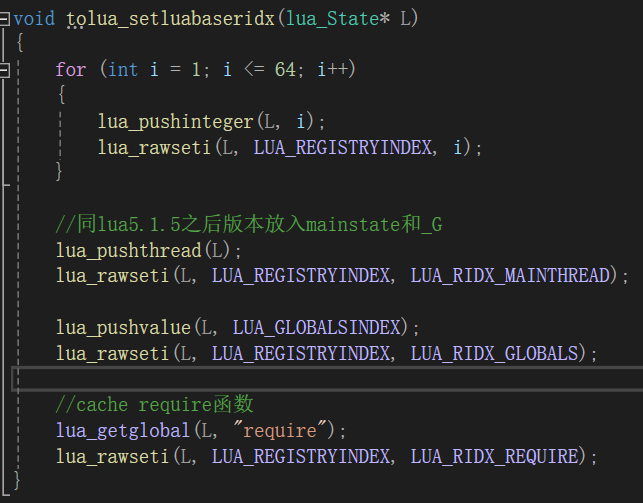Click LUA_REGISTRYINDEX inside the for loop
Image resolution: width=643 pixels, height=503 pixels.
343,147
